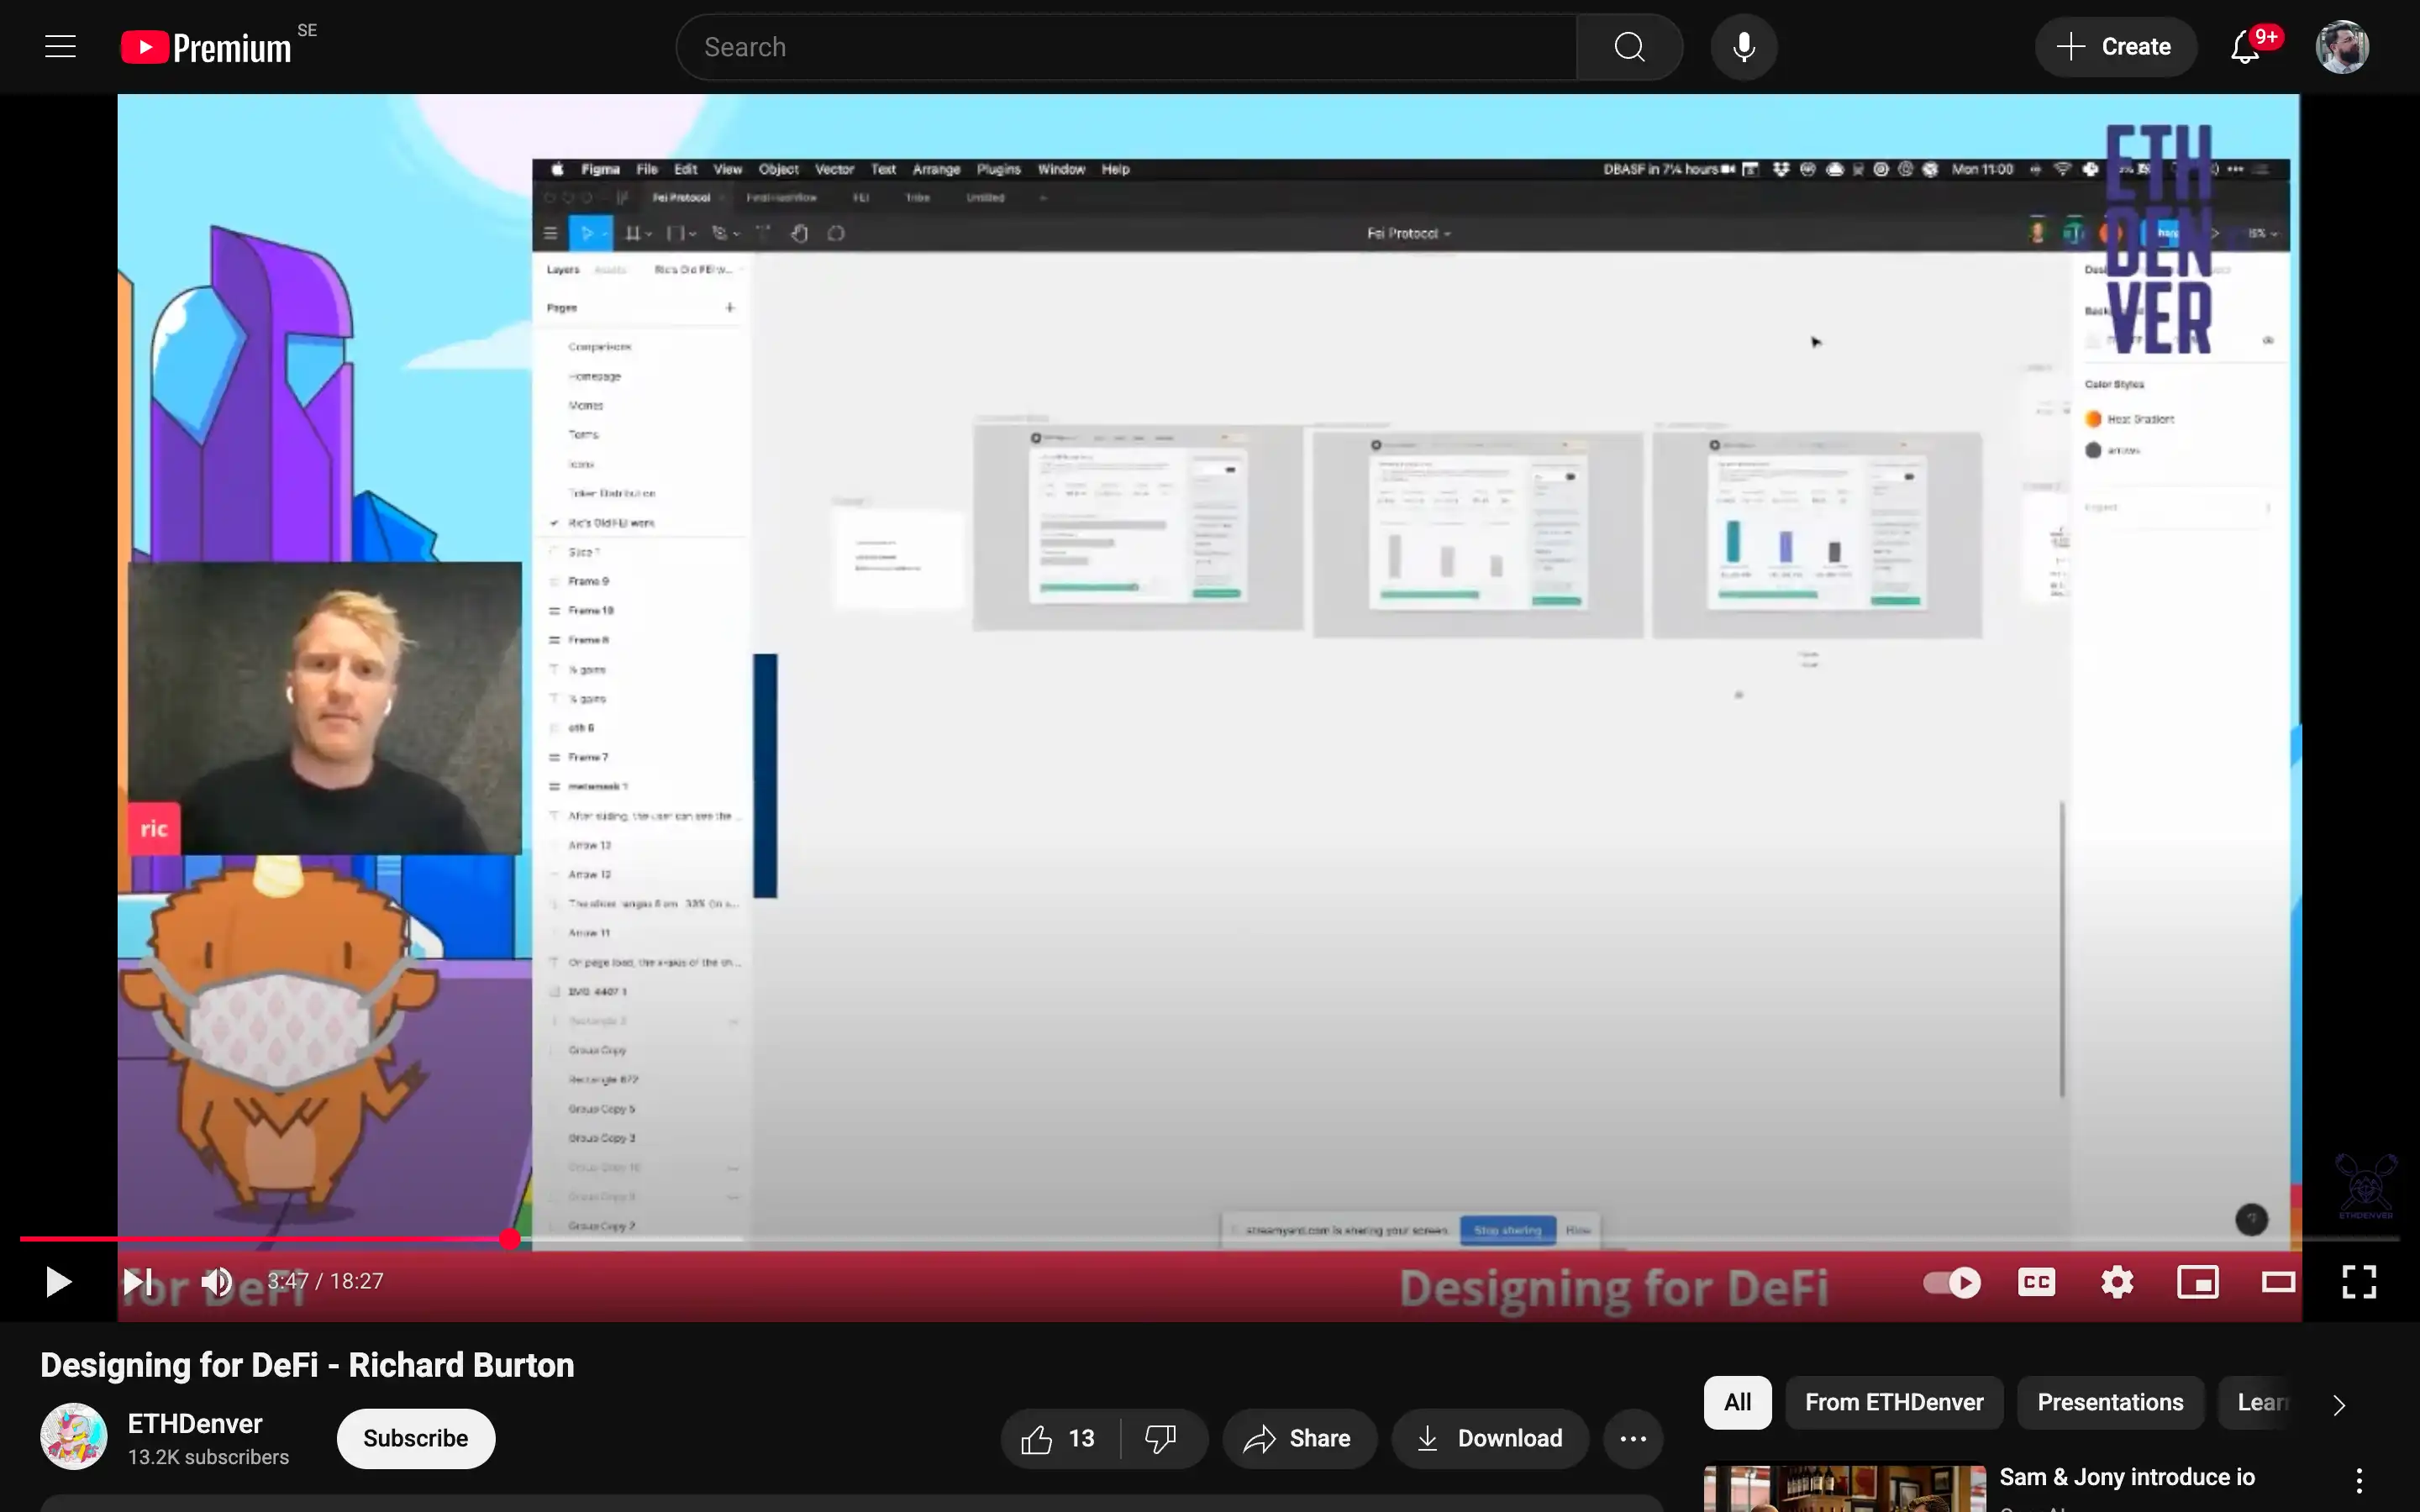Select Figma Hand tool
The height and width of the screenshot is (1512, 2420).
[799, 233]
